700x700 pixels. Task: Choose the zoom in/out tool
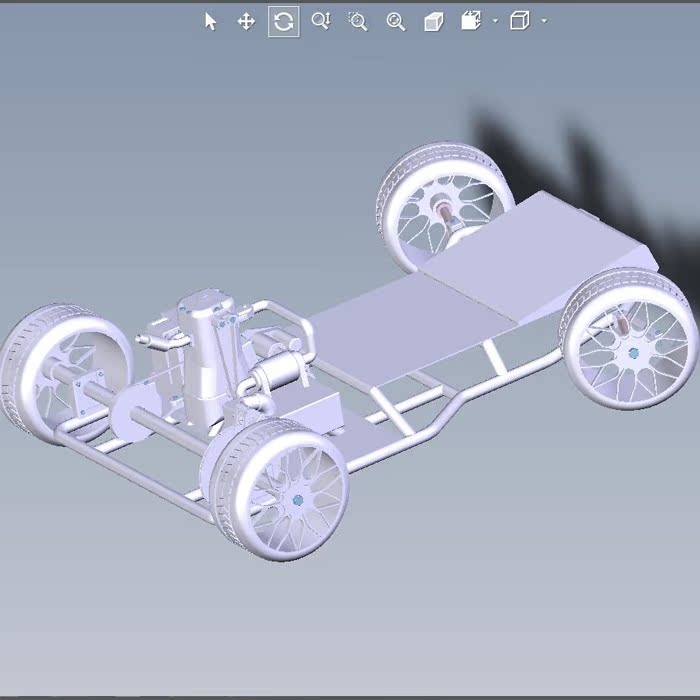[x=321, y=21]
